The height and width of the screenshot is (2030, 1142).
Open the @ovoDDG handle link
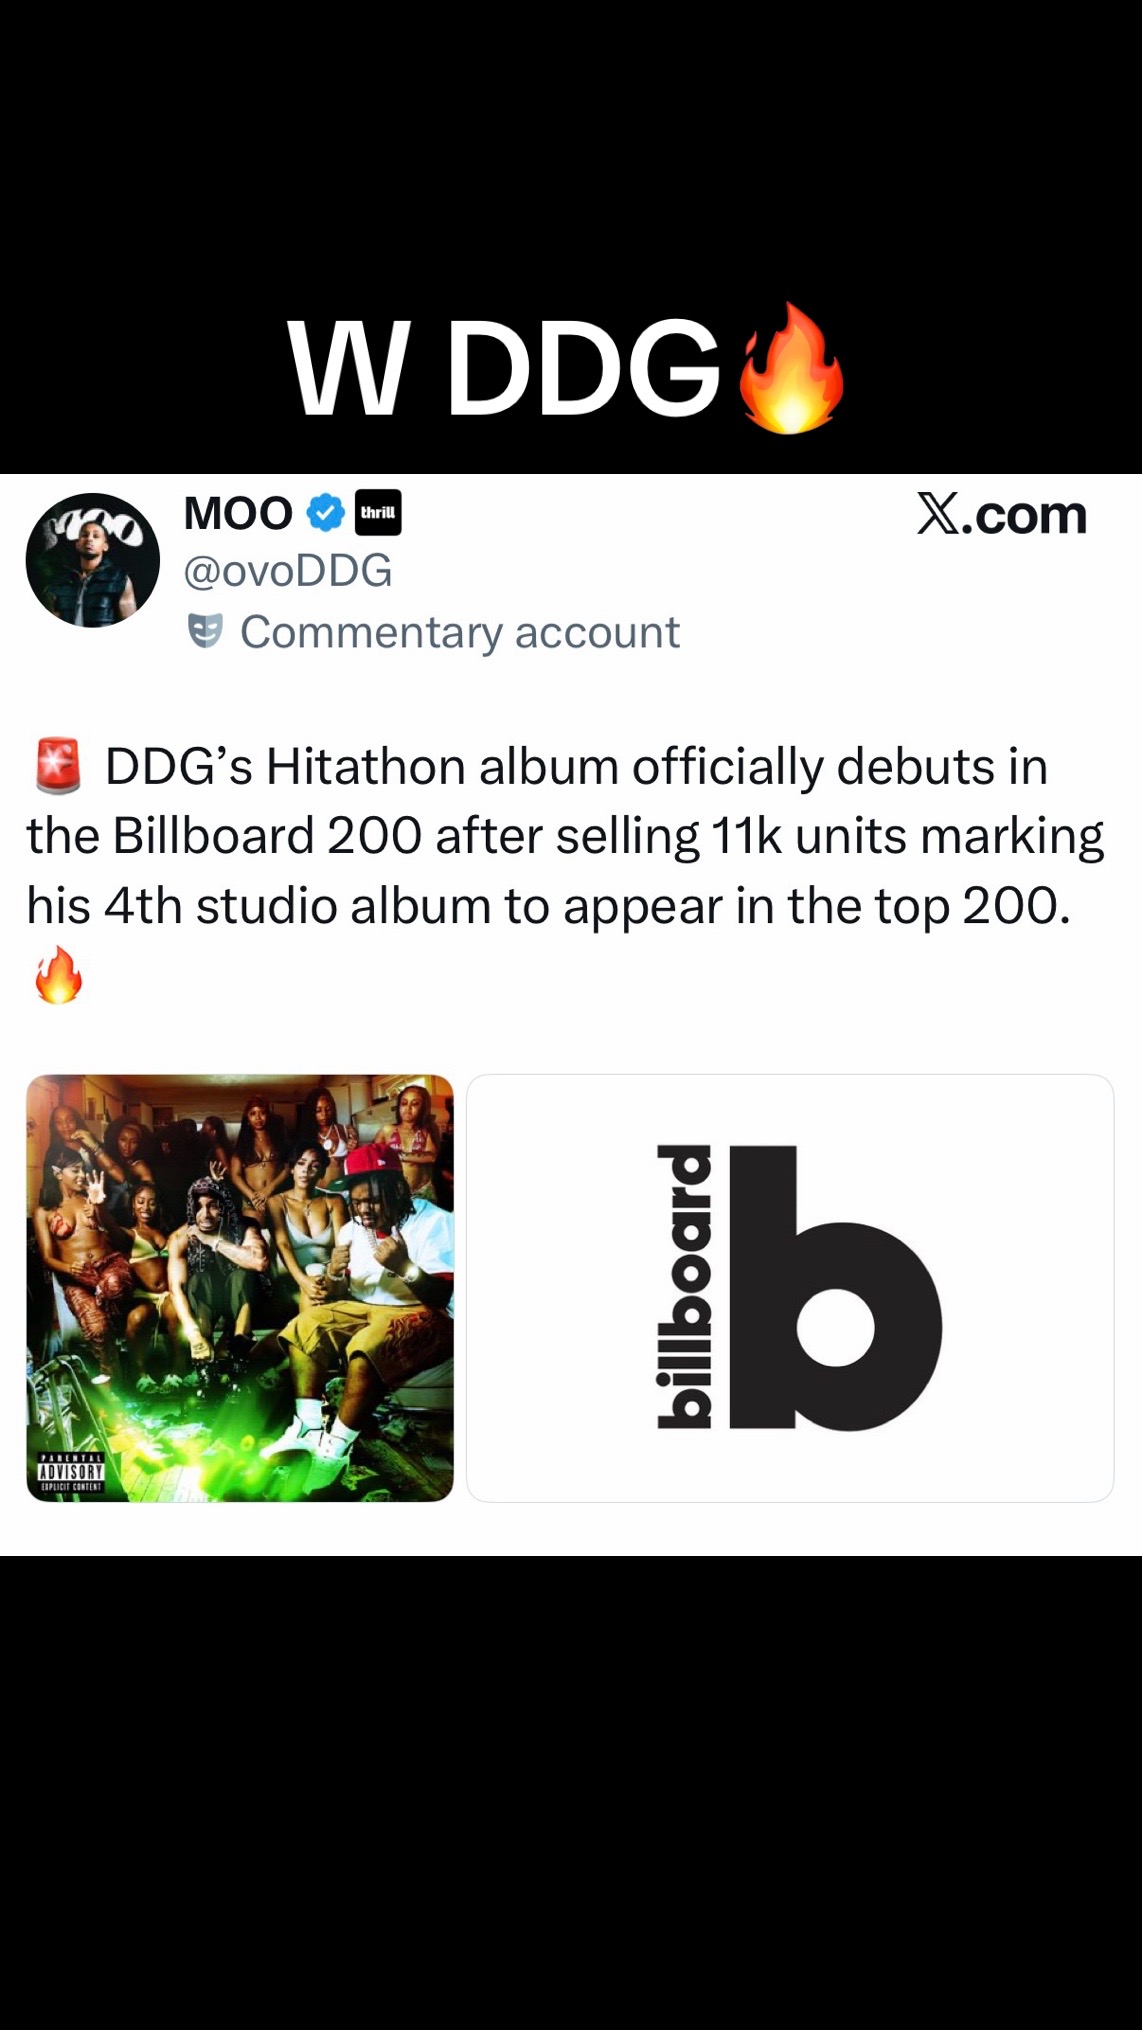coord(288,571)
